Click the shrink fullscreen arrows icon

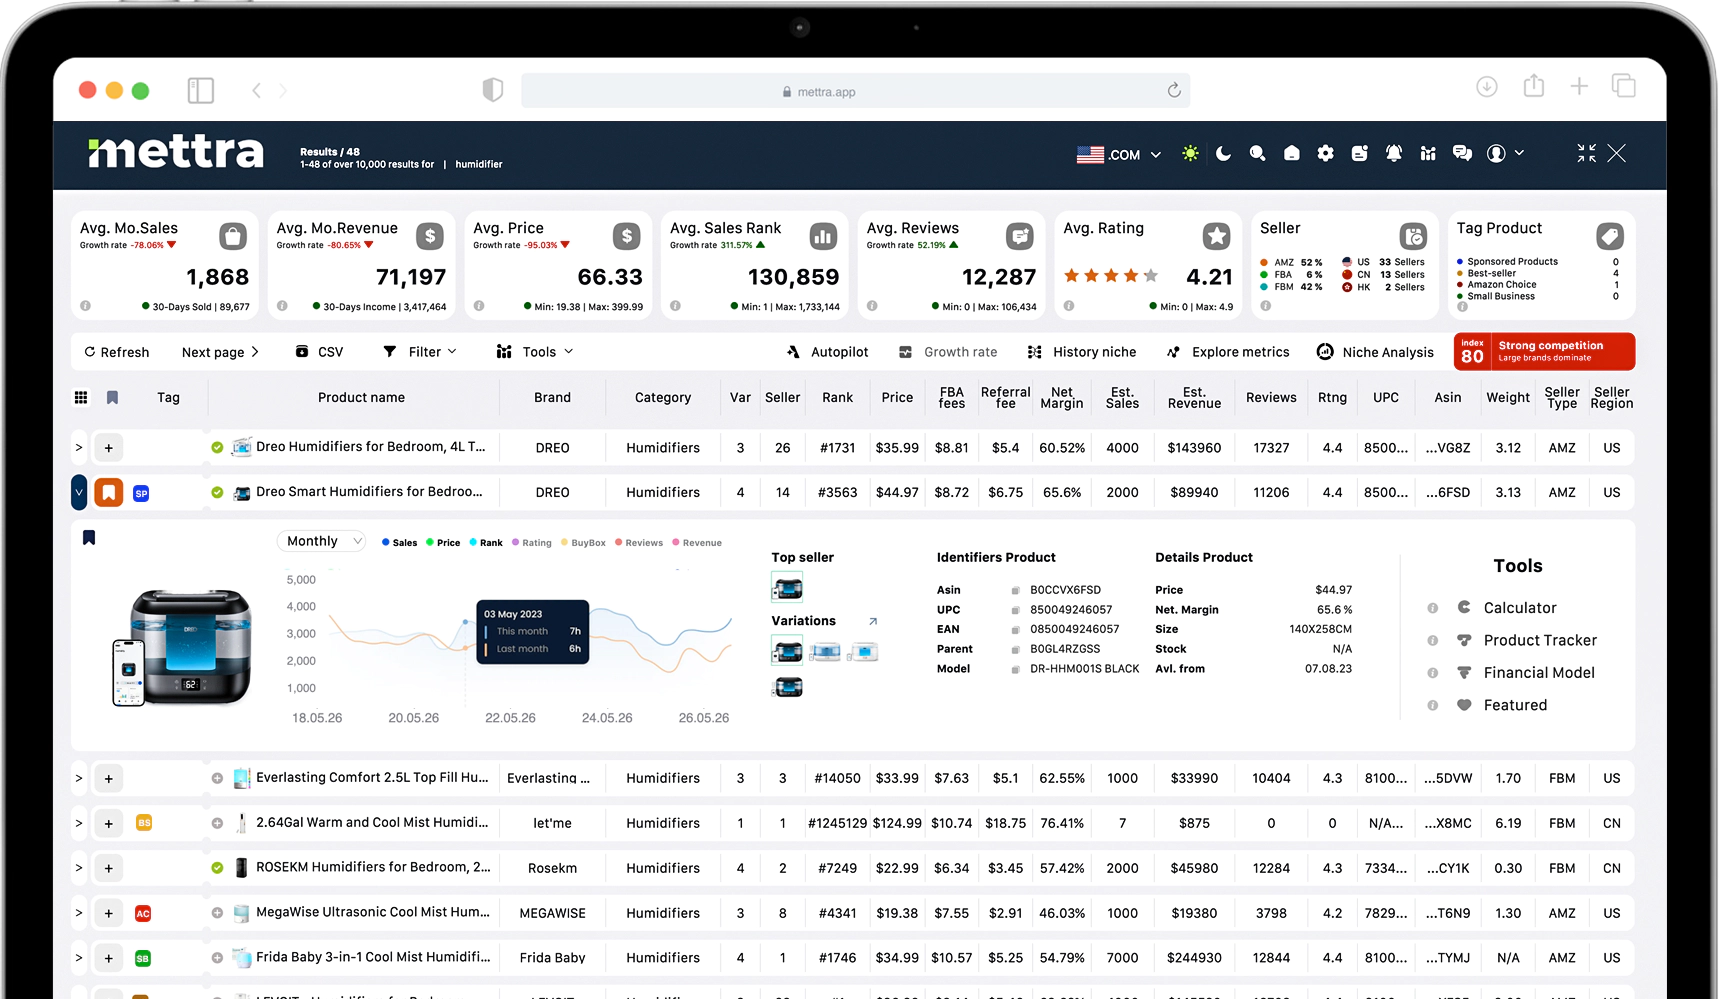point(1586,153)
